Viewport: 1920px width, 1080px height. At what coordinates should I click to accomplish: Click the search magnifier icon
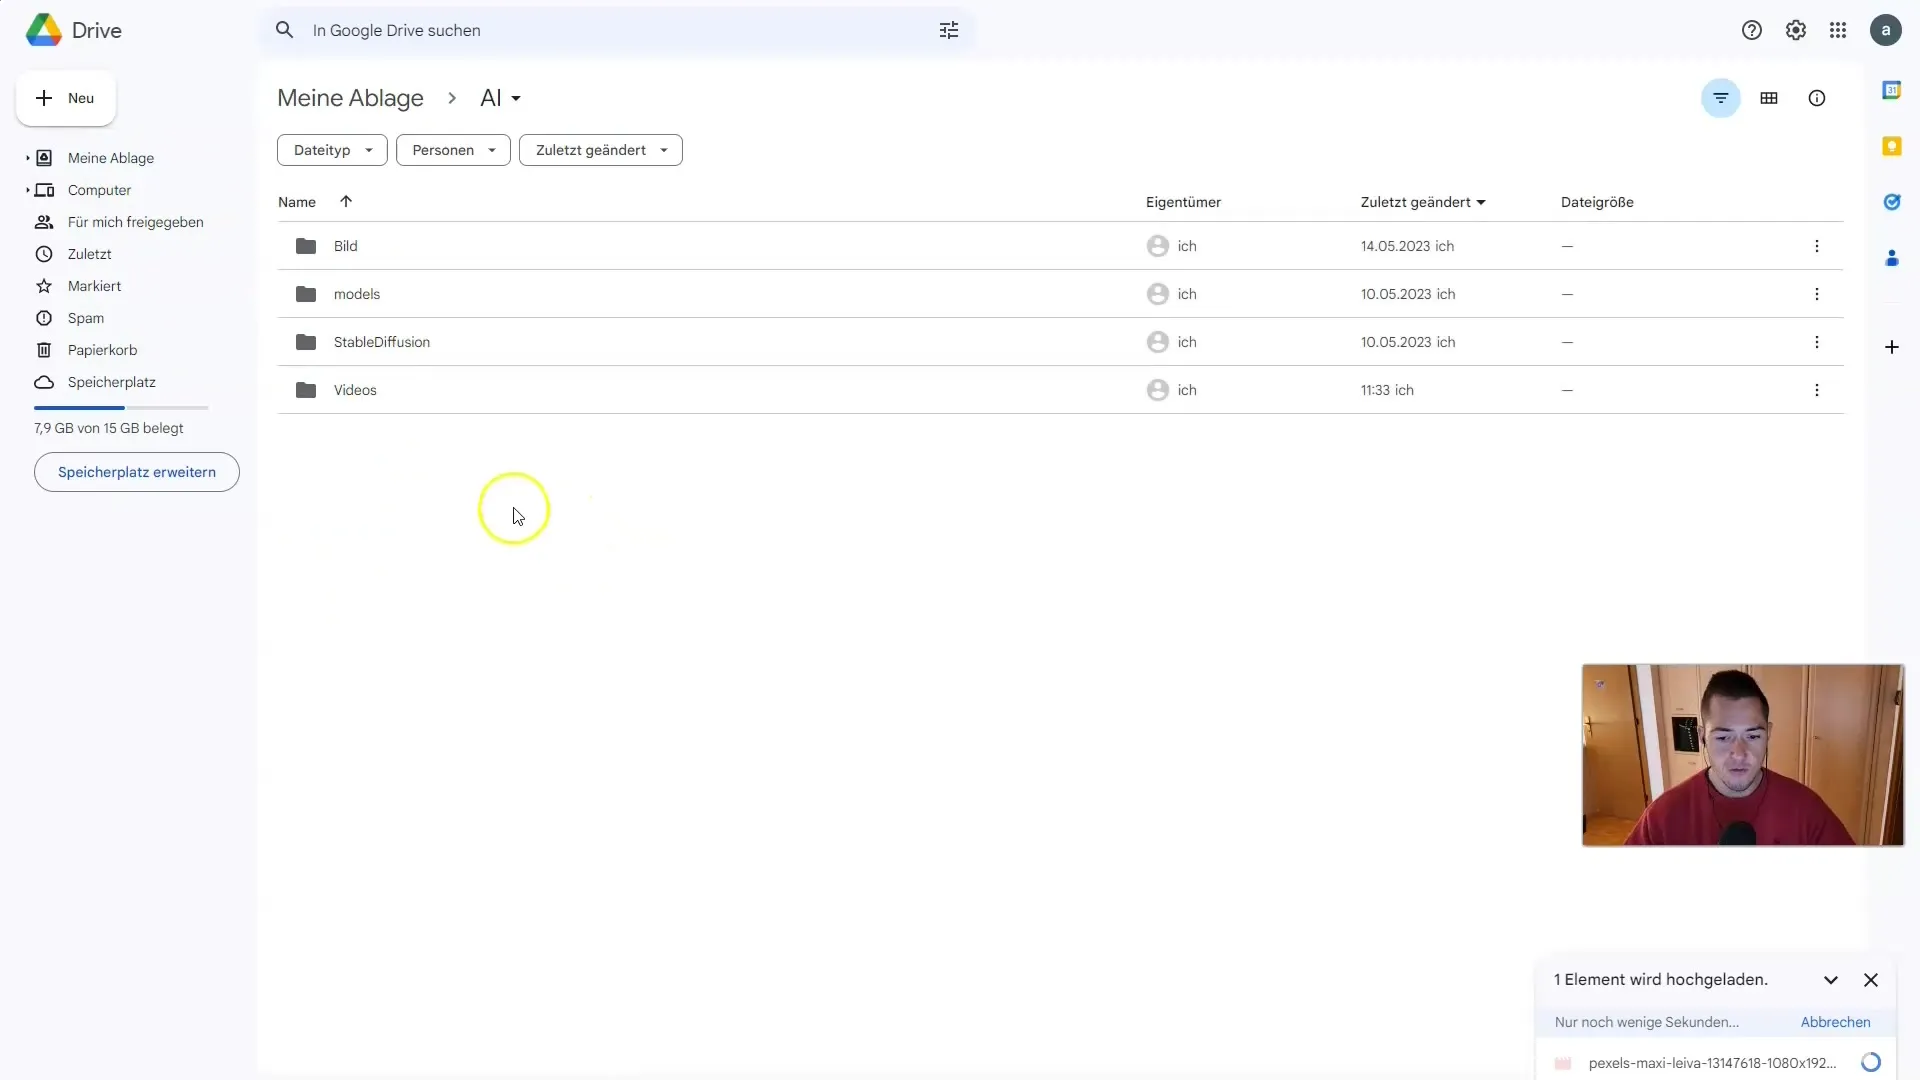tap(285, 30)
